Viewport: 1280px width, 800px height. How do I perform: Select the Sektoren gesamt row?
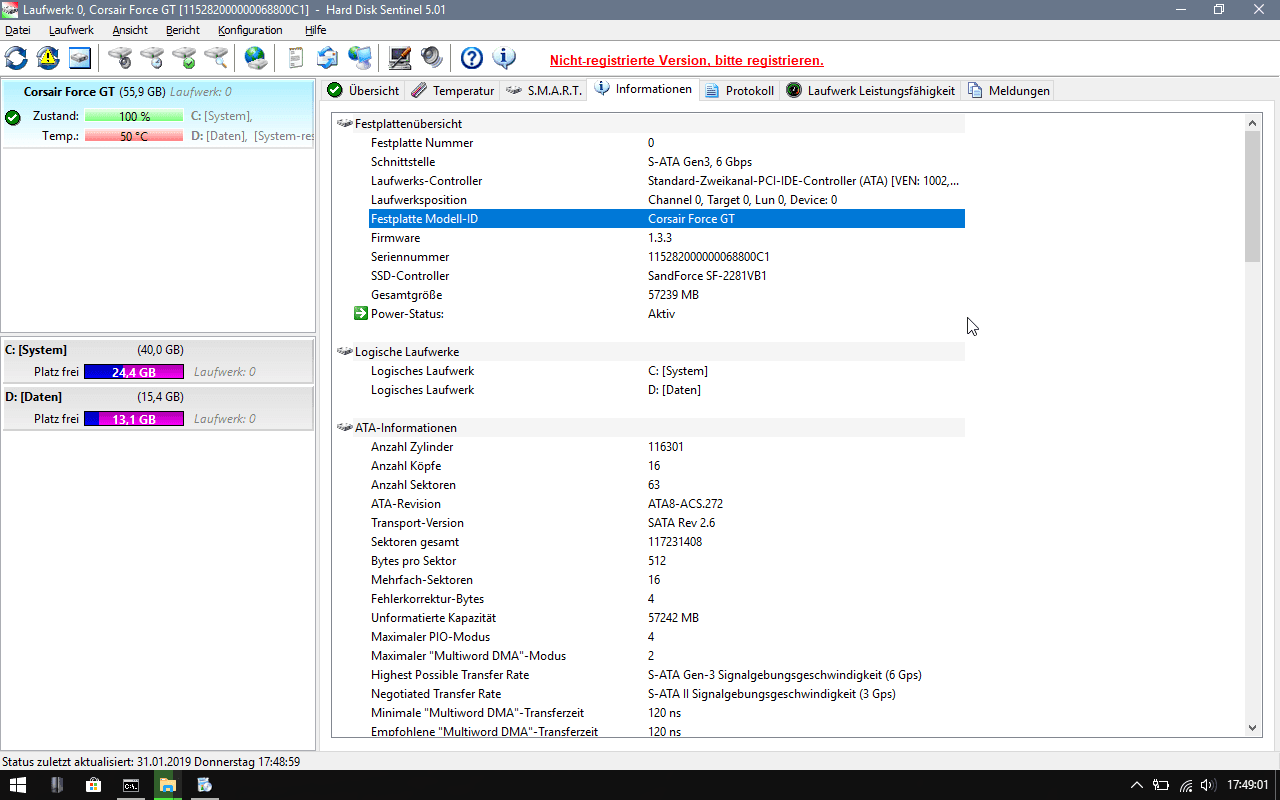click(667, 542)
